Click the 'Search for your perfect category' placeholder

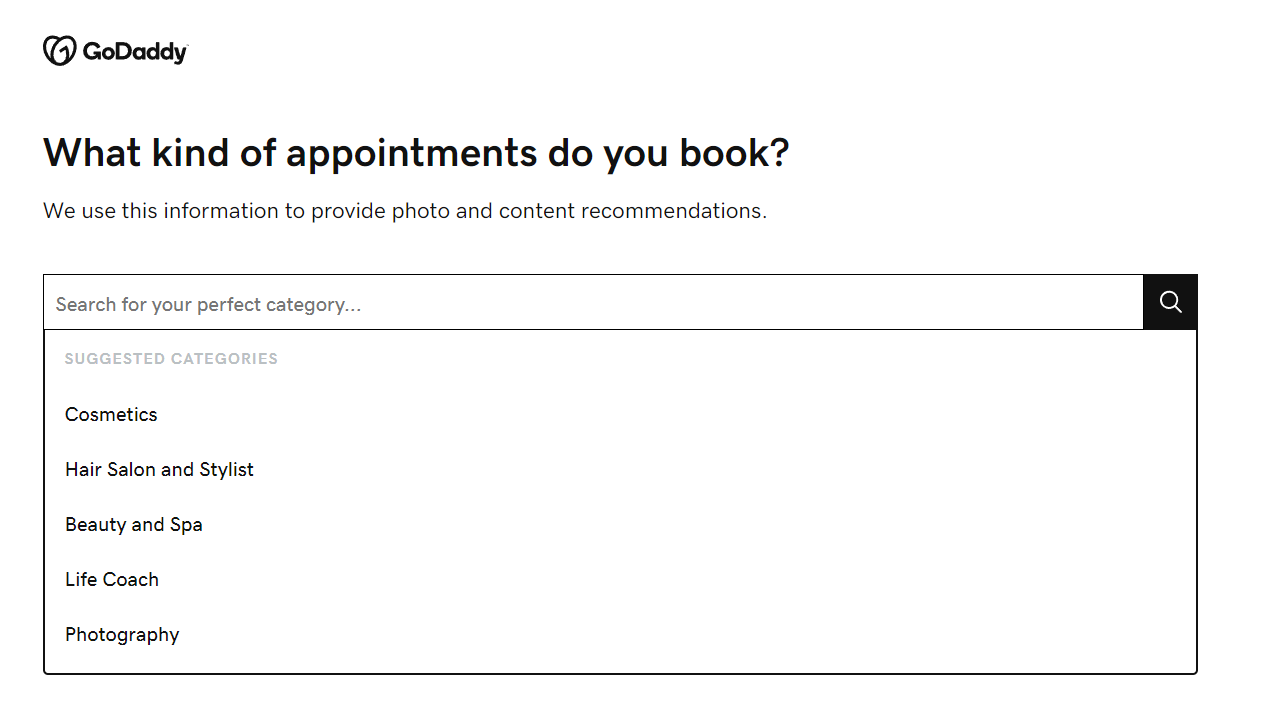click(208, 305)
